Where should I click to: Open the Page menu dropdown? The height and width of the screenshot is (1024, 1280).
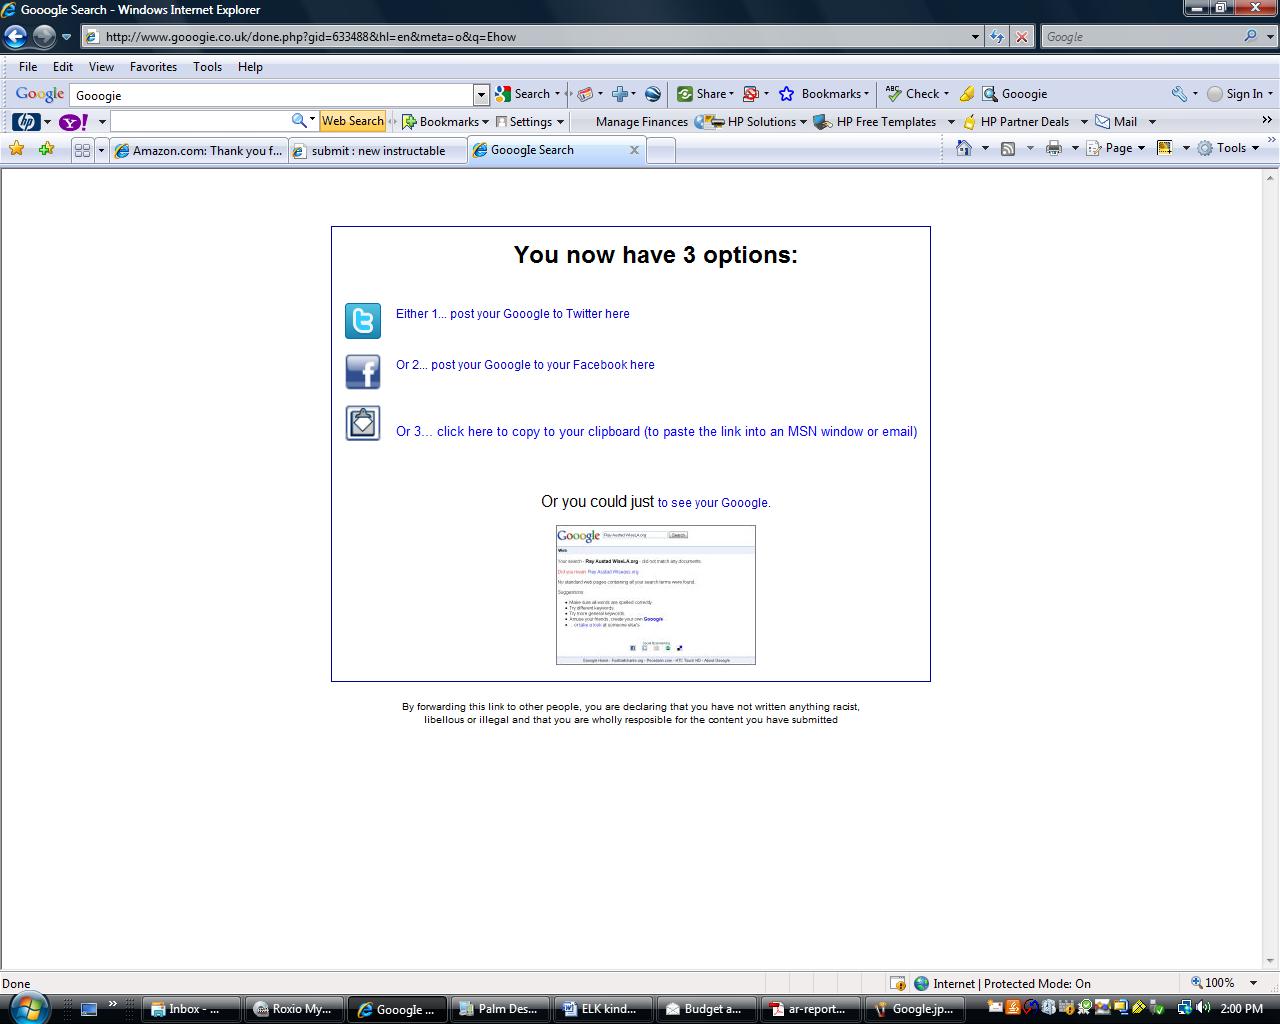coord(1125,148)
